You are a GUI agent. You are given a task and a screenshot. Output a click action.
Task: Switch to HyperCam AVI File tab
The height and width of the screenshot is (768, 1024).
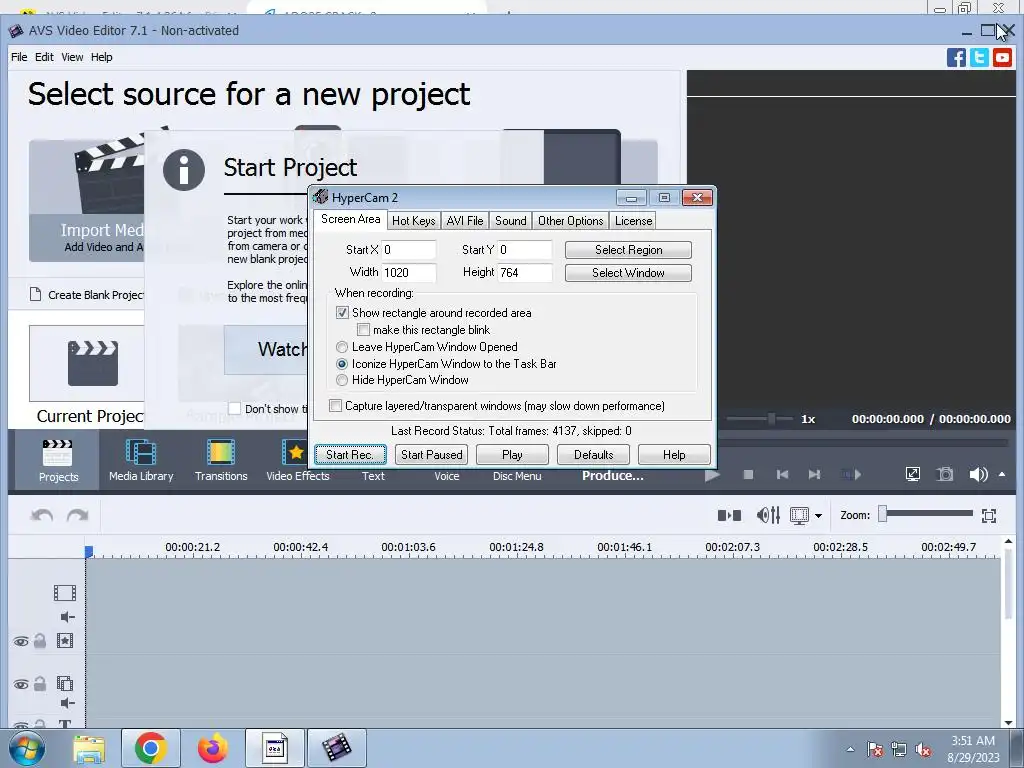click(x=464, y=221)
